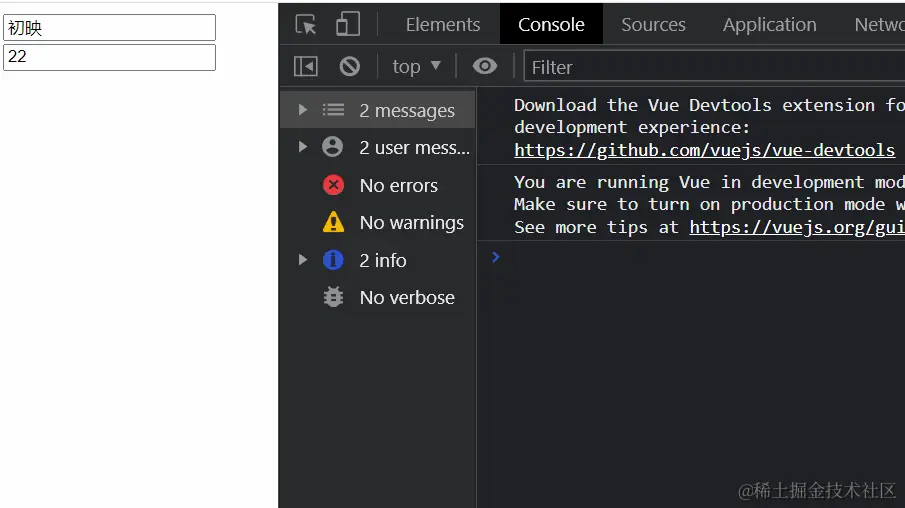Image resolution: width=905 pixels, height=508 pixels.
Task: Toggle the device toolbar icon
Action: point(347,24)
